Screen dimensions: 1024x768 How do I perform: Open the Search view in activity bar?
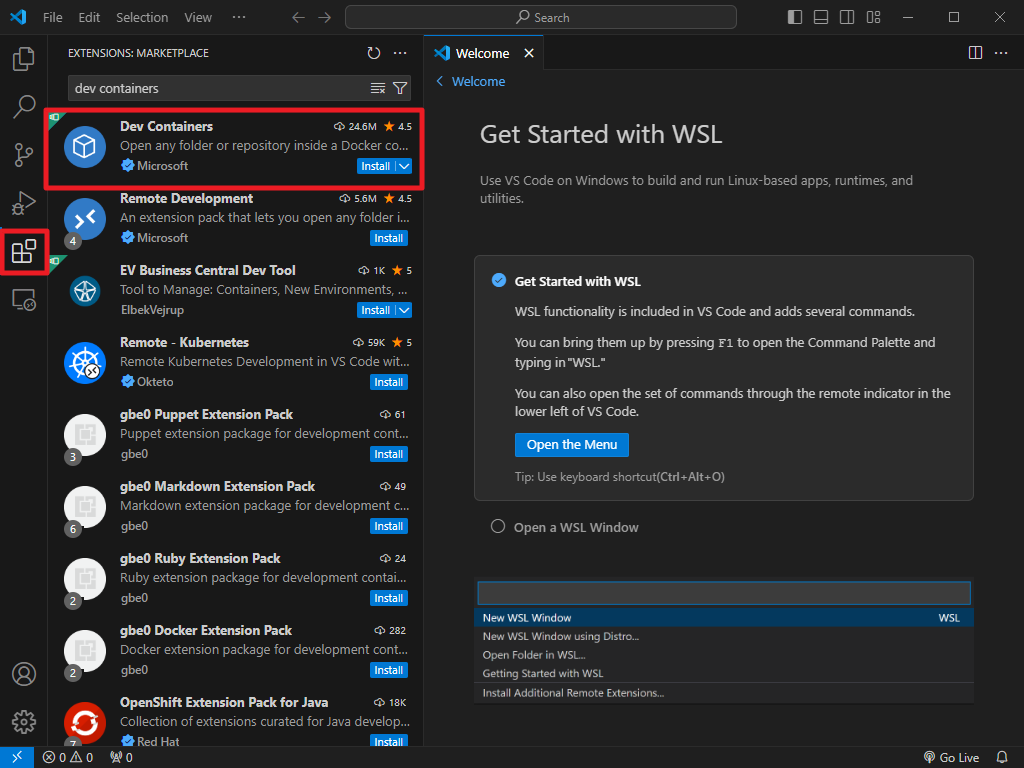point(24,106)
